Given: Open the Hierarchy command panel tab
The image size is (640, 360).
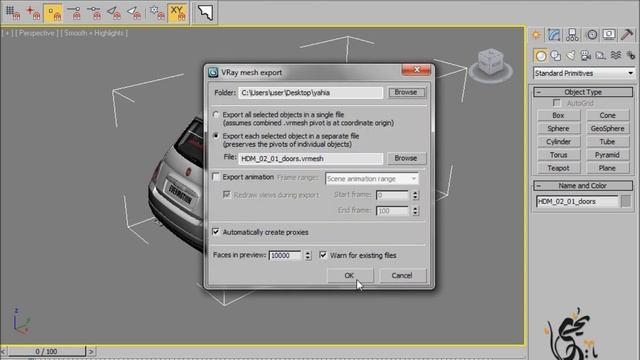Looking at the screenshot, I should 572,35.
